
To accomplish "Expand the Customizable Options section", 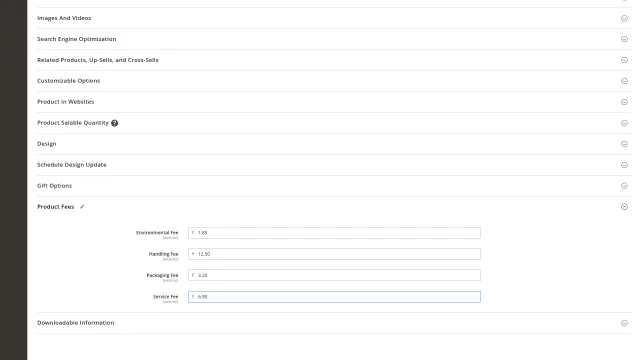I will click(x=624, y=81).
